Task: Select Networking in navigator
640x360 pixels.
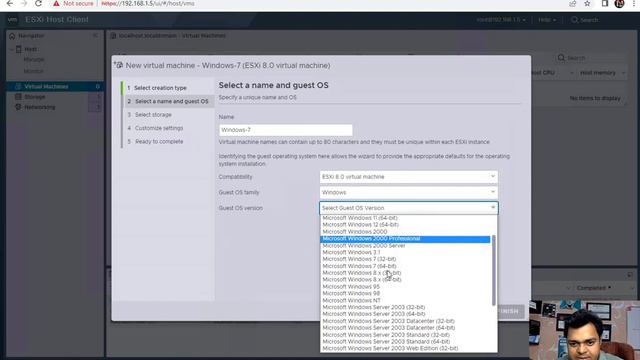Action: (x=39, y=107)
